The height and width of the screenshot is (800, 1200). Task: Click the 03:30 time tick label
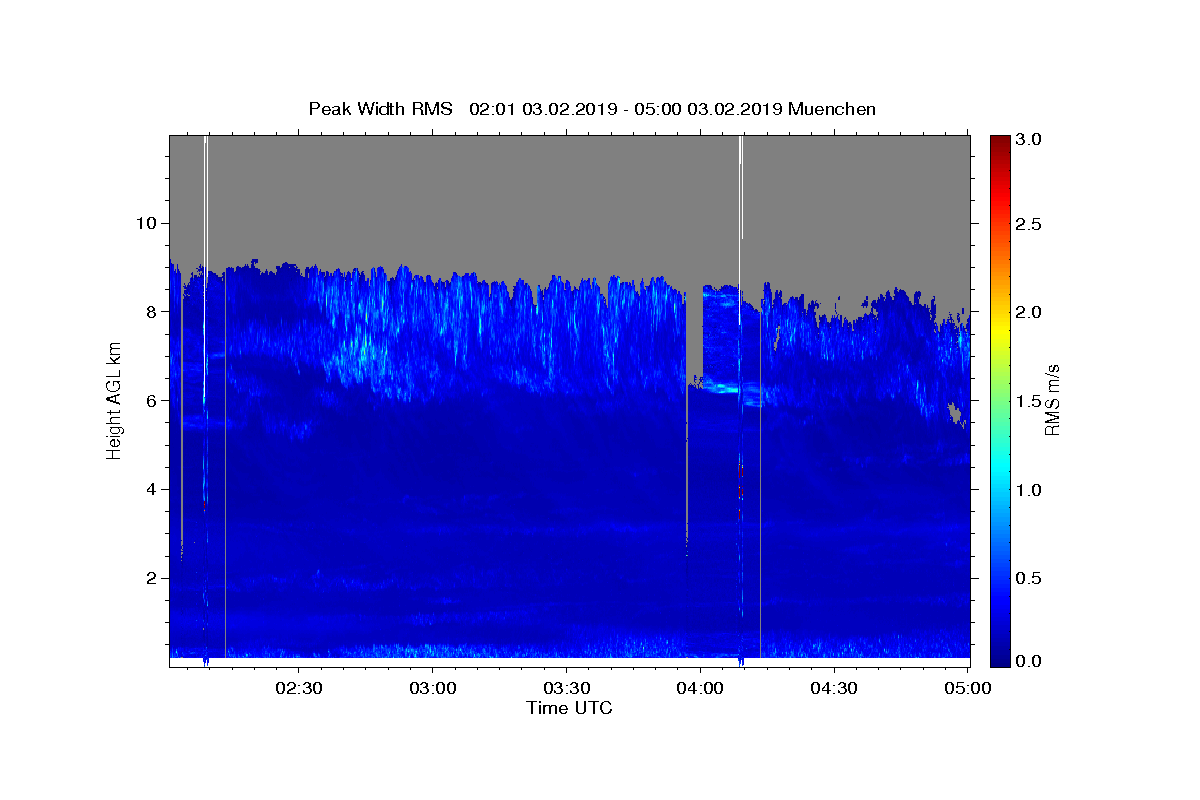pos(566,689)
